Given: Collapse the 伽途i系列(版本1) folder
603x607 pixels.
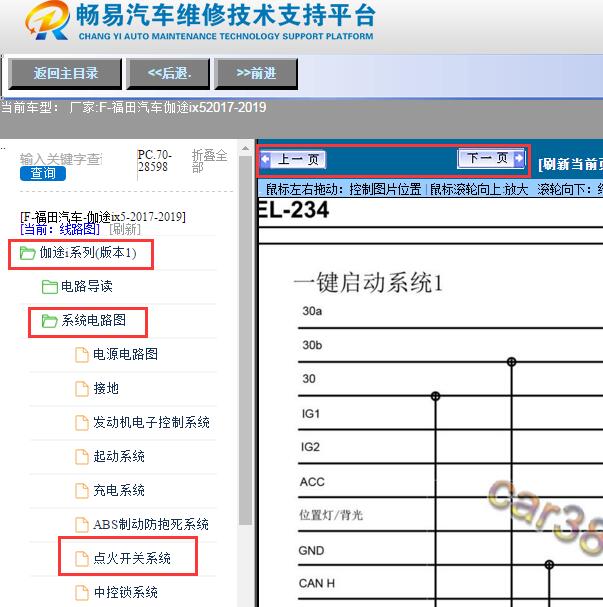Looking at the screenshot, I should point(88,253).
